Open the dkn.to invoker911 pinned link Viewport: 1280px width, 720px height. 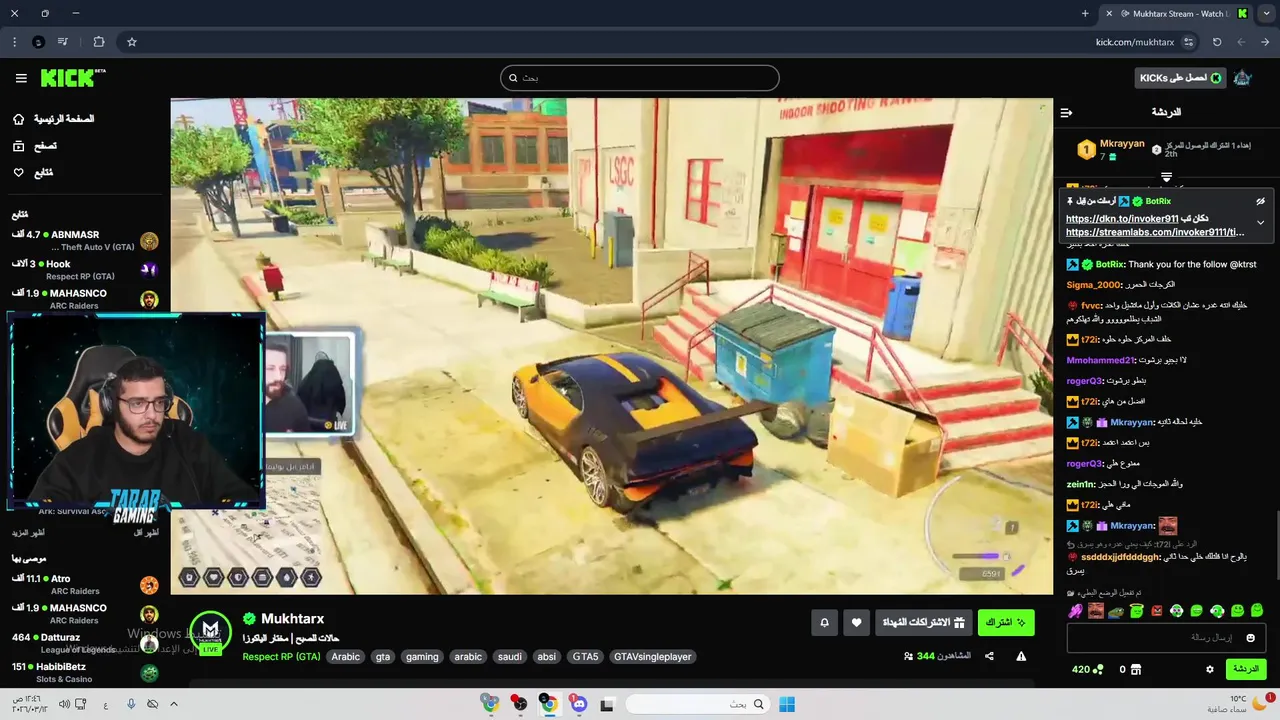click(1122, 219)
